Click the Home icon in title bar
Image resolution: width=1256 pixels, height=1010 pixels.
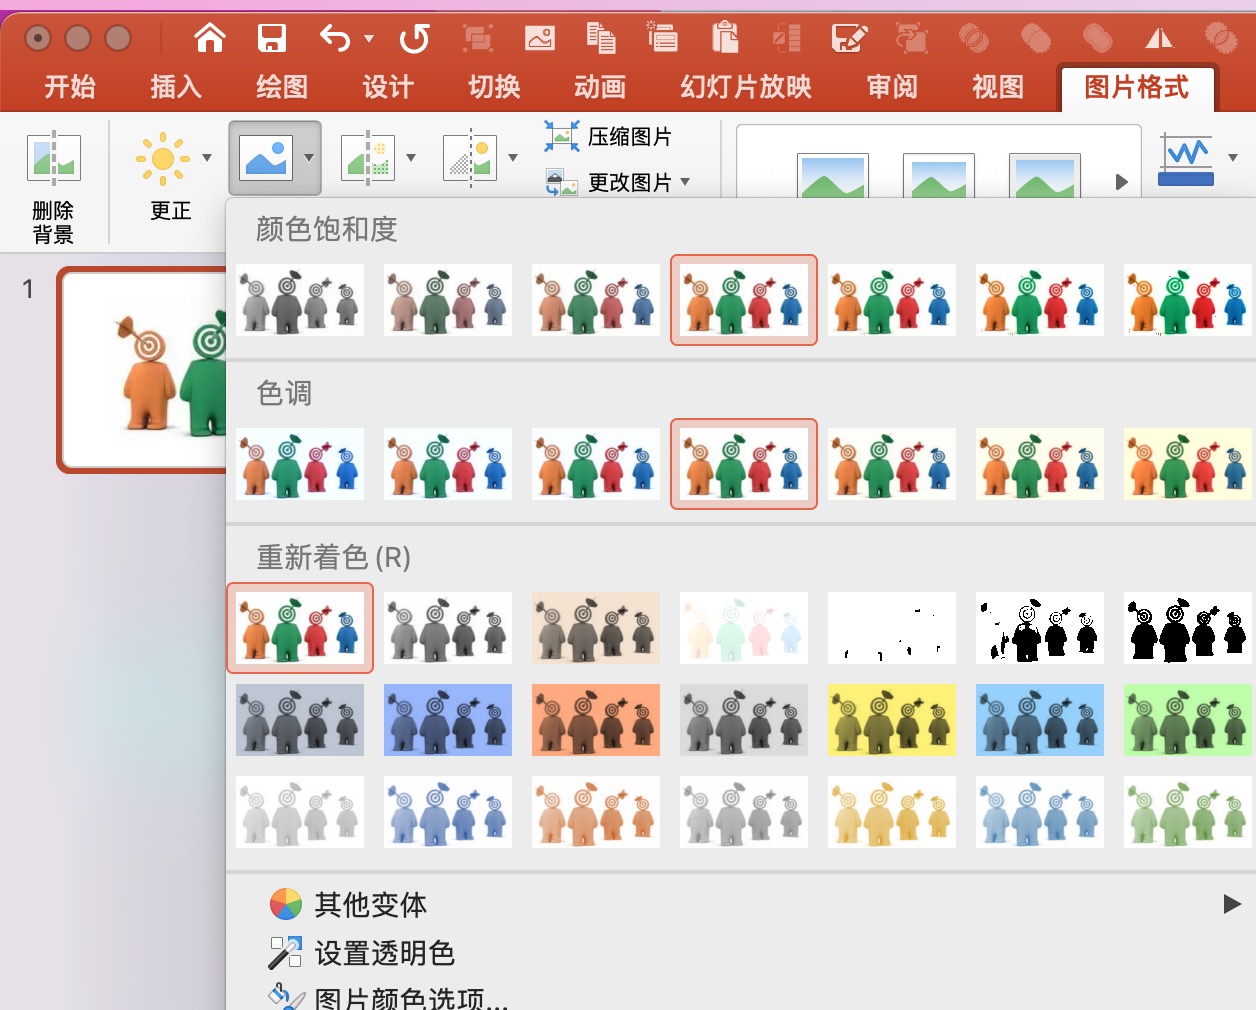[210, 38]
